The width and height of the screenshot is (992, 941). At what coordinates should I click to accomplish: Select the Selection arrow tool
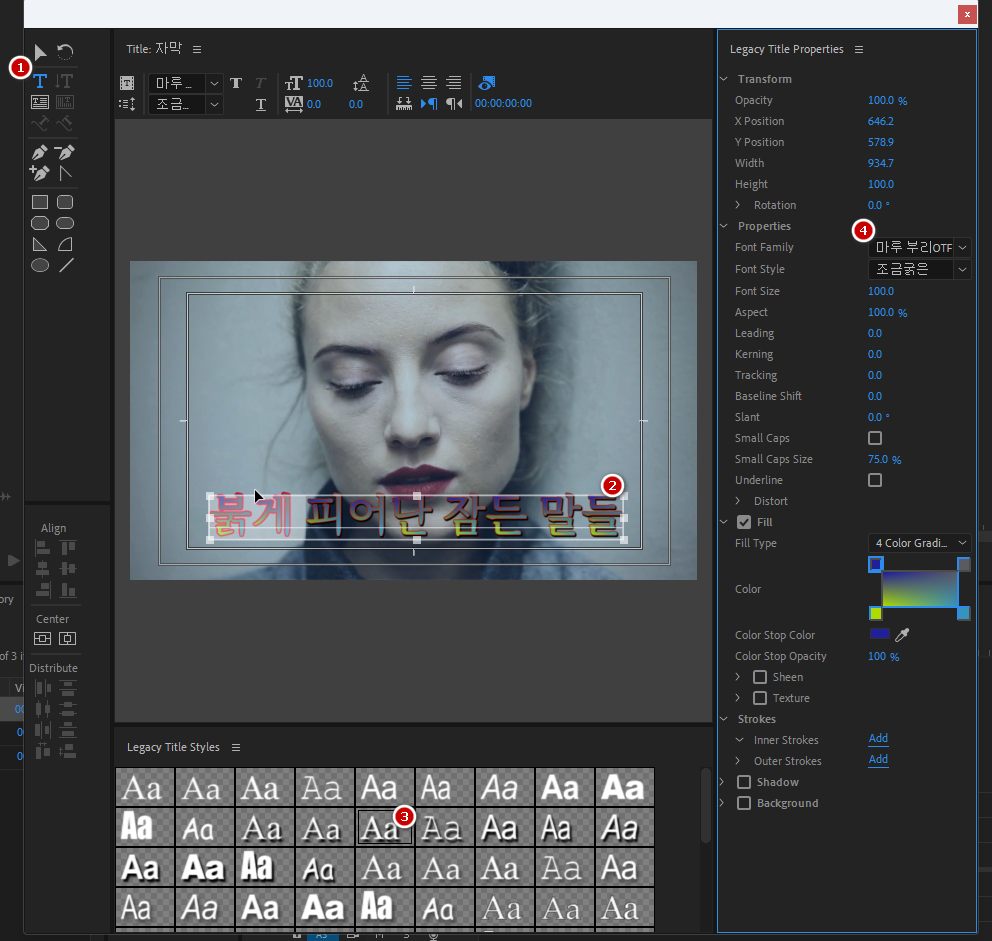click(40, 52)
